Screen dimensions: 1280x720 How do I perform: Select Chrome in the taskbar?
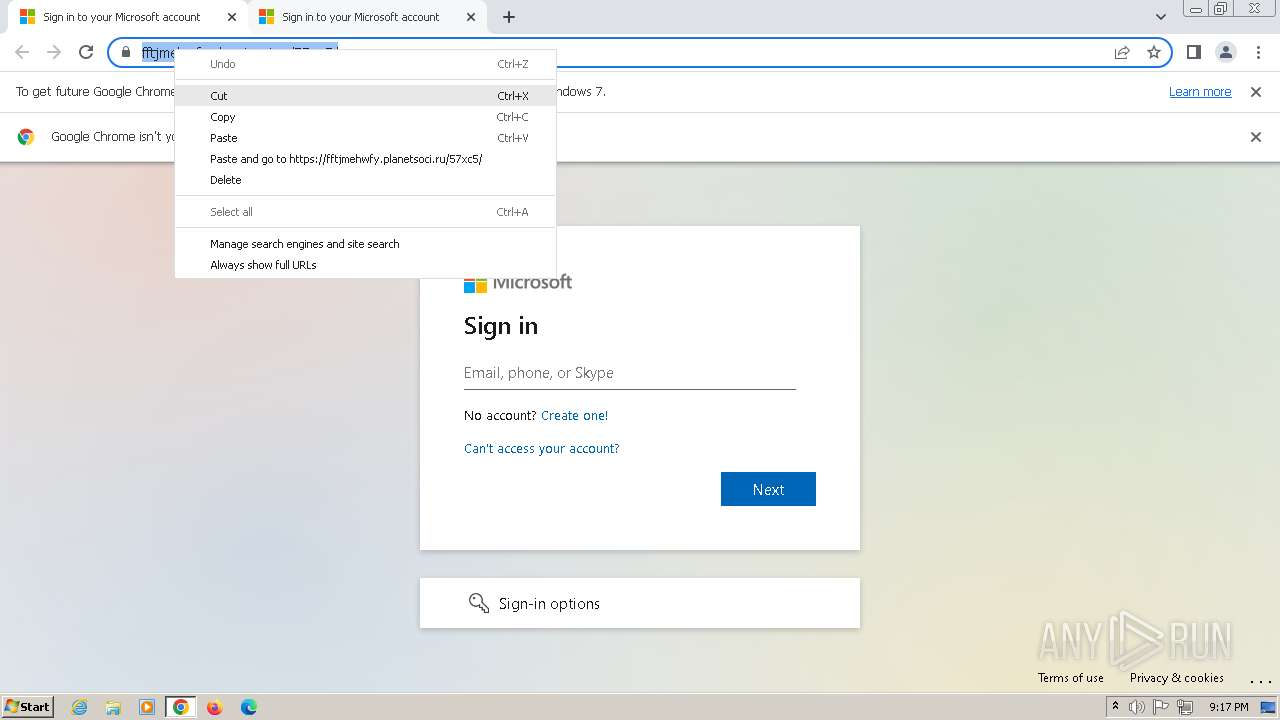pyautogui.click(x=181, y=707)
